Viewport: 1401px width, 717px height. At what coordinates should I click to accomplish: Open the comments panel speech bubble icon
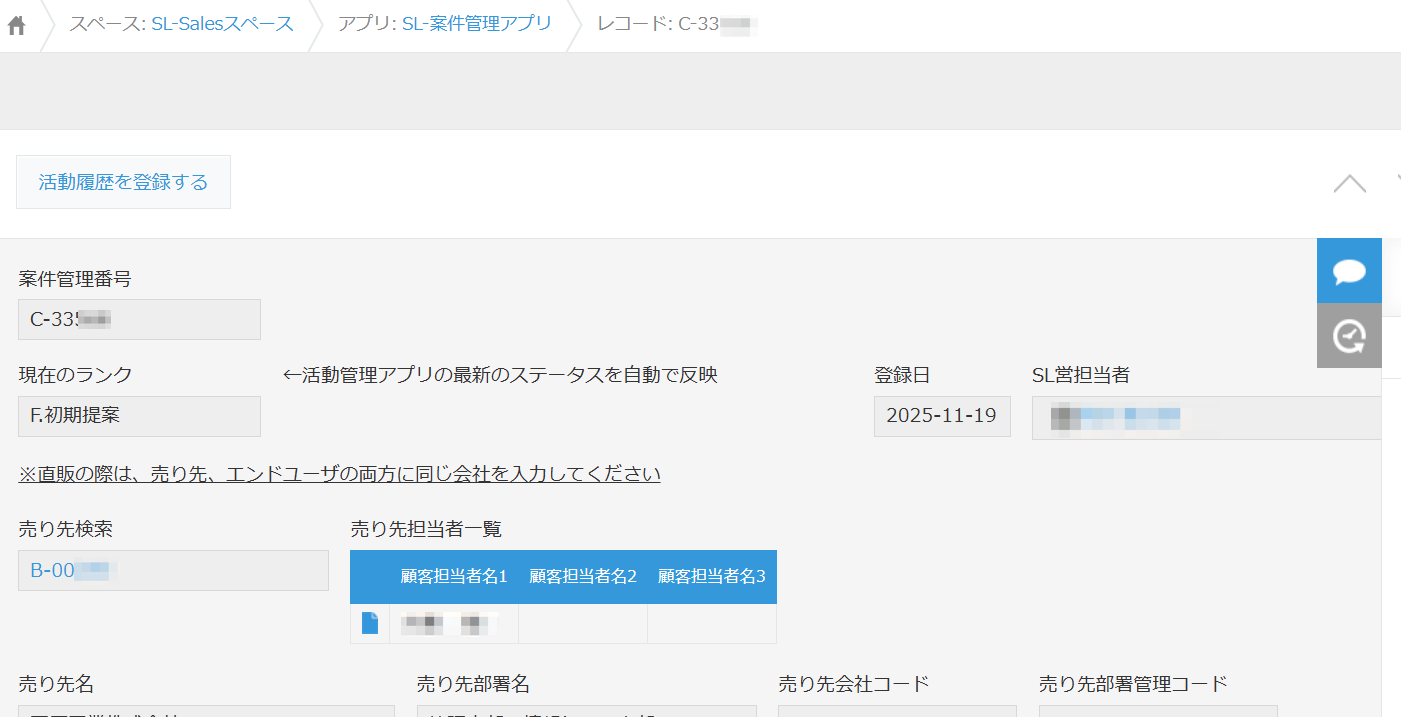1349,271
